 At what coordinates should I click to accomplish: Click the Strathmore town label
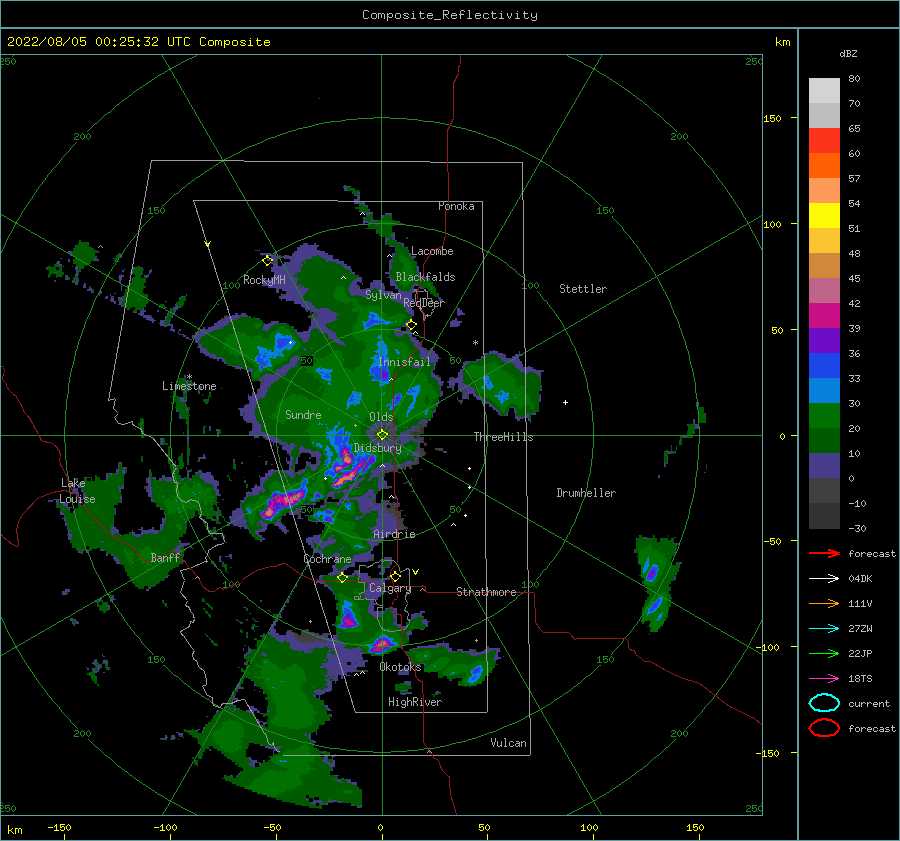pyautogui.click(x=486, y=592)
